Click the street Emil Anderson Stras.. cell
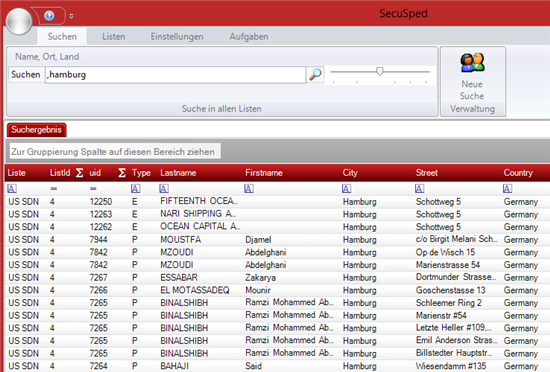The width and height of the screenshot is (550, 372). click(x=457, y=340)
